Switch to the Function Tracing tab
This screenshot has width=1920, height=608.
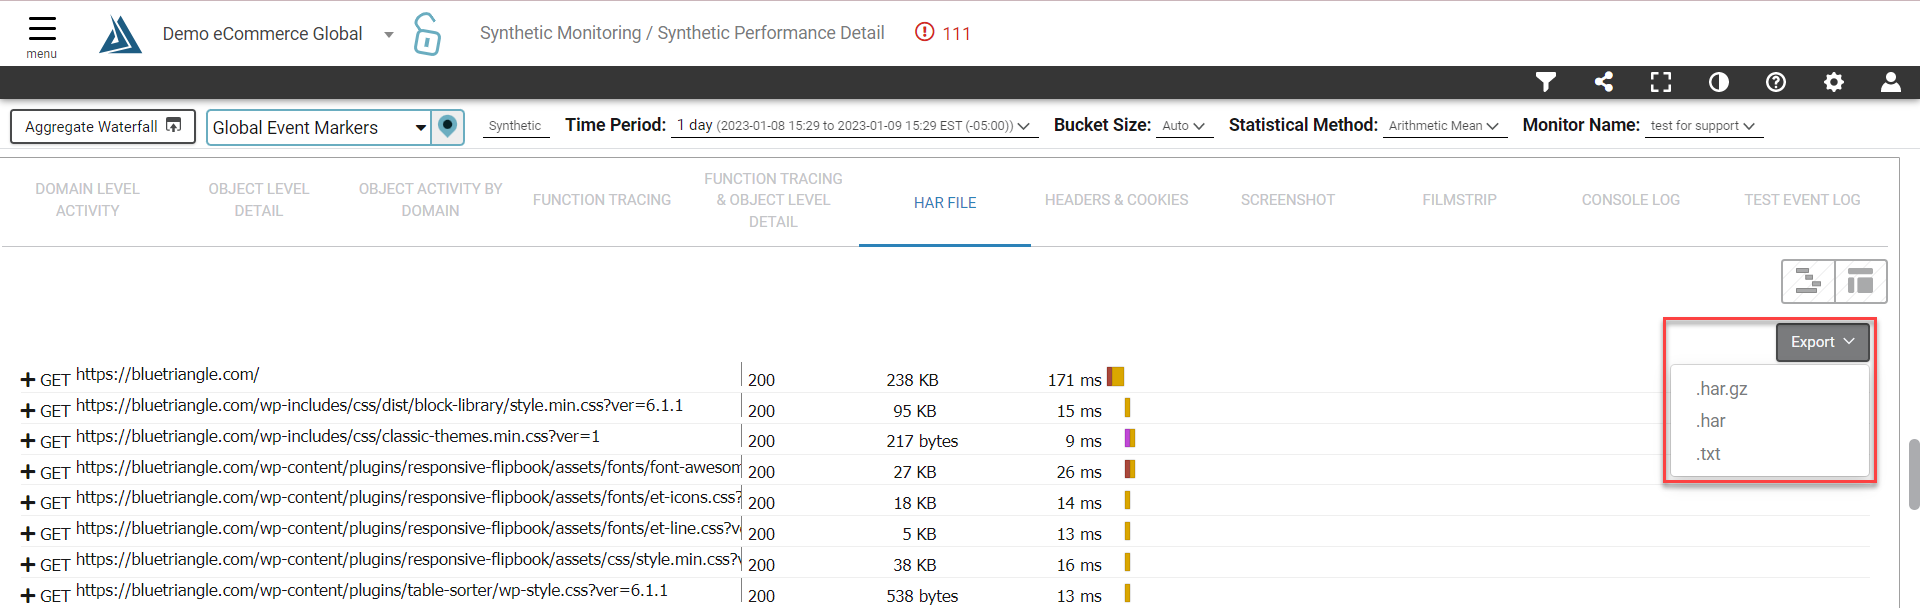602,200
